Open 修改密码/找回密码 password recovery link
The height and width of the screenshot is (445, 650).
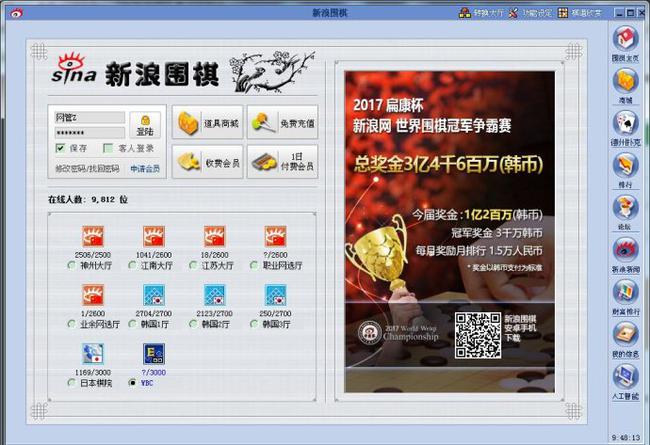click(87, 169)
